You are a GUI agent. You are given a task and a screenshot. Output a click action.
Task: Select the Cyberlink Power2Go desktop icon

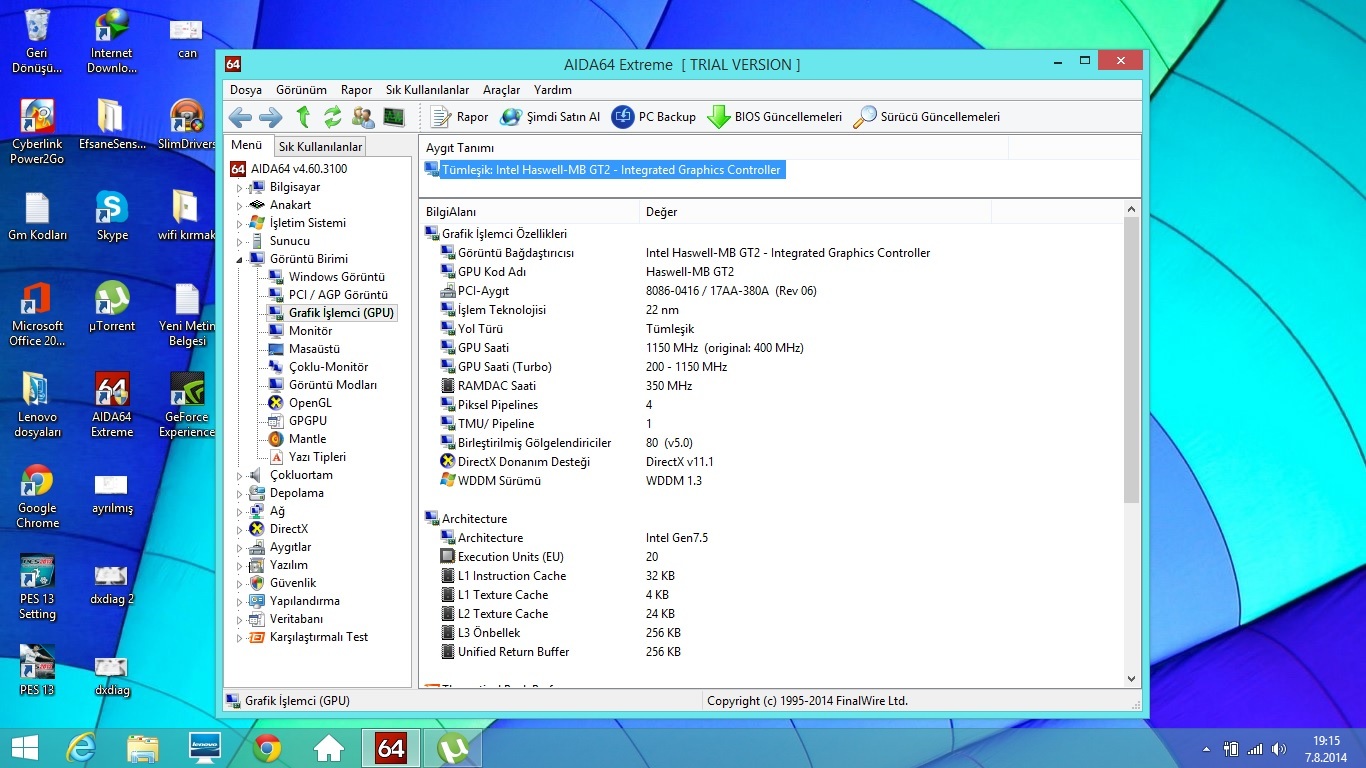click(37, 131)
